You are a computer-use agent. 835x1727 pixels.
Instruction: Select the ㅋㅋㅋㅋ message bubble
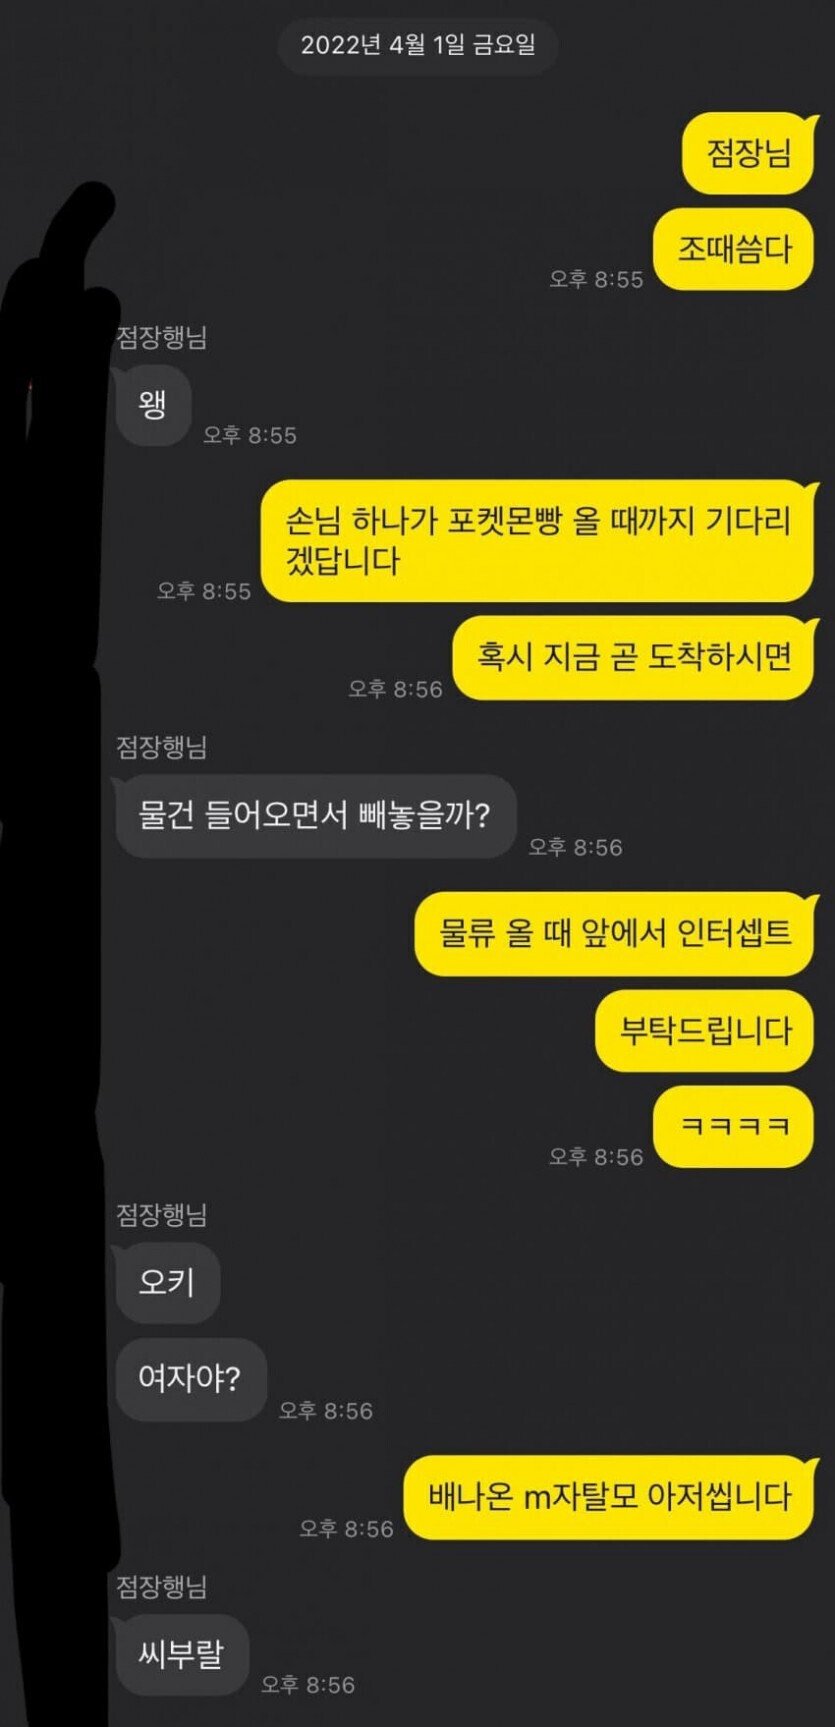(734, 1126)
